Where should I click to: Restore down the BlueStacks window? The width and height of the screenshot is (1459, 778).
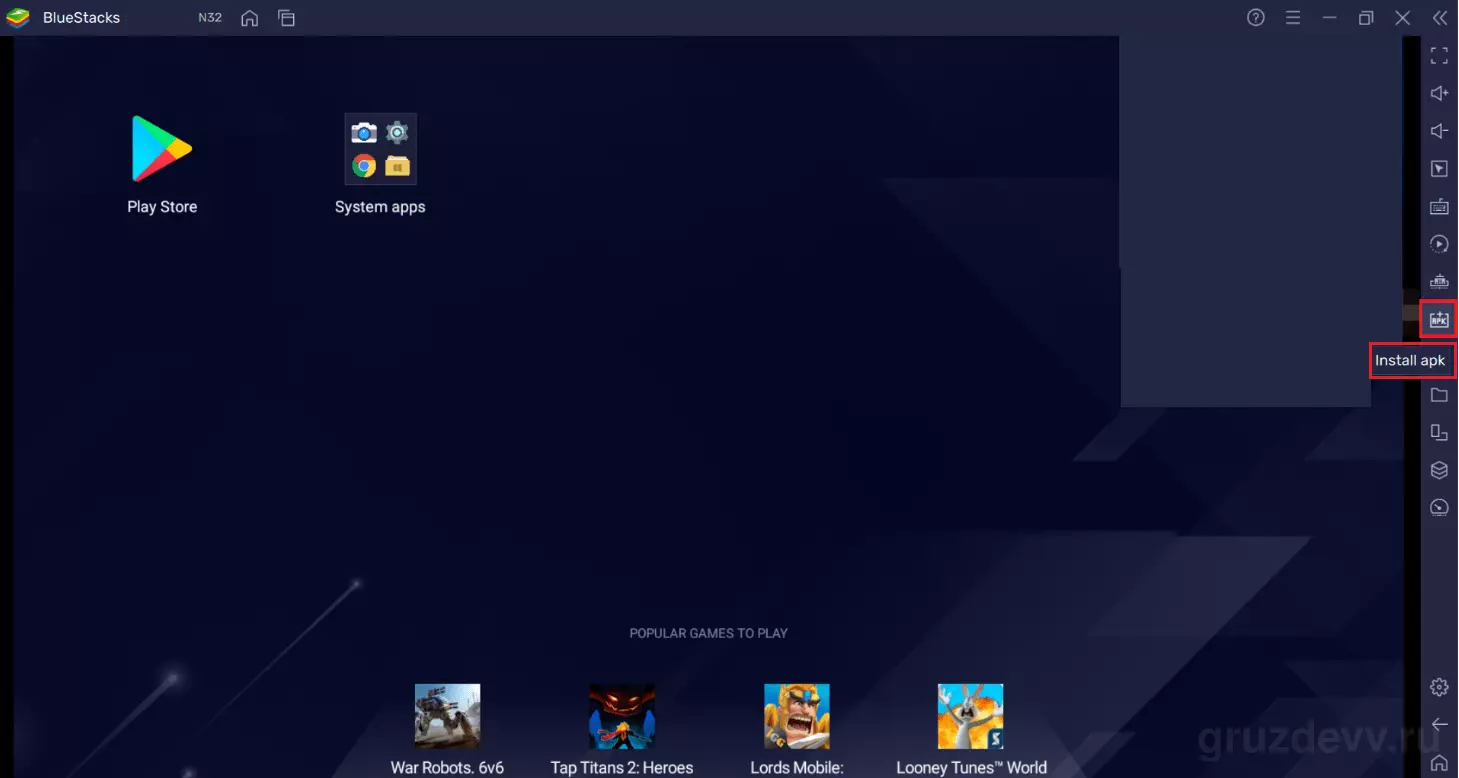tap(1366, 18)
